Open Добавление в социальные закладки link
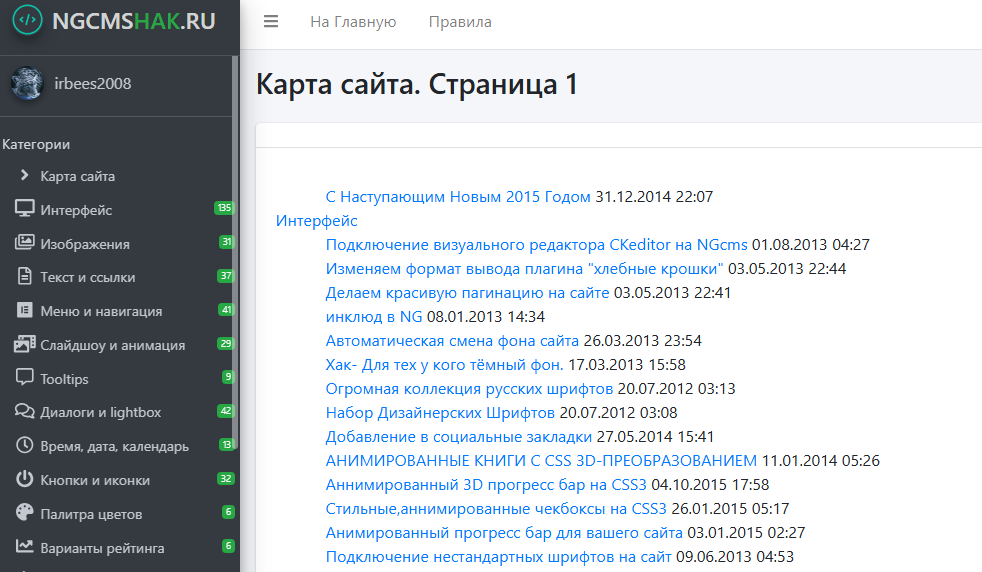This screenshot has height=572, width=982. [x=458, y=437]
